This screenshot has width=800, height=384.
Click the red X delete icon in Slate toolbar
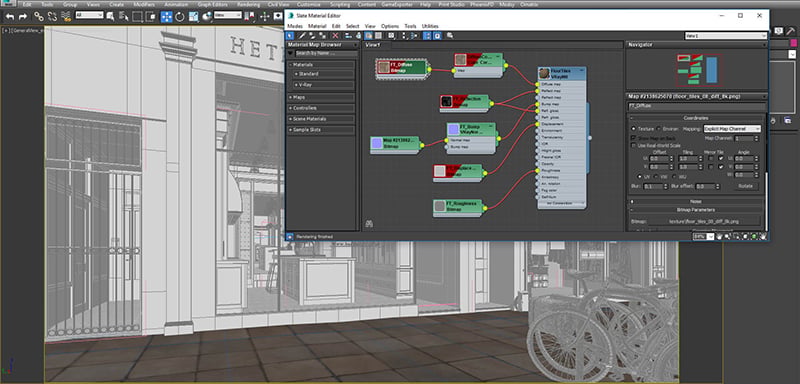pos(335,36)
